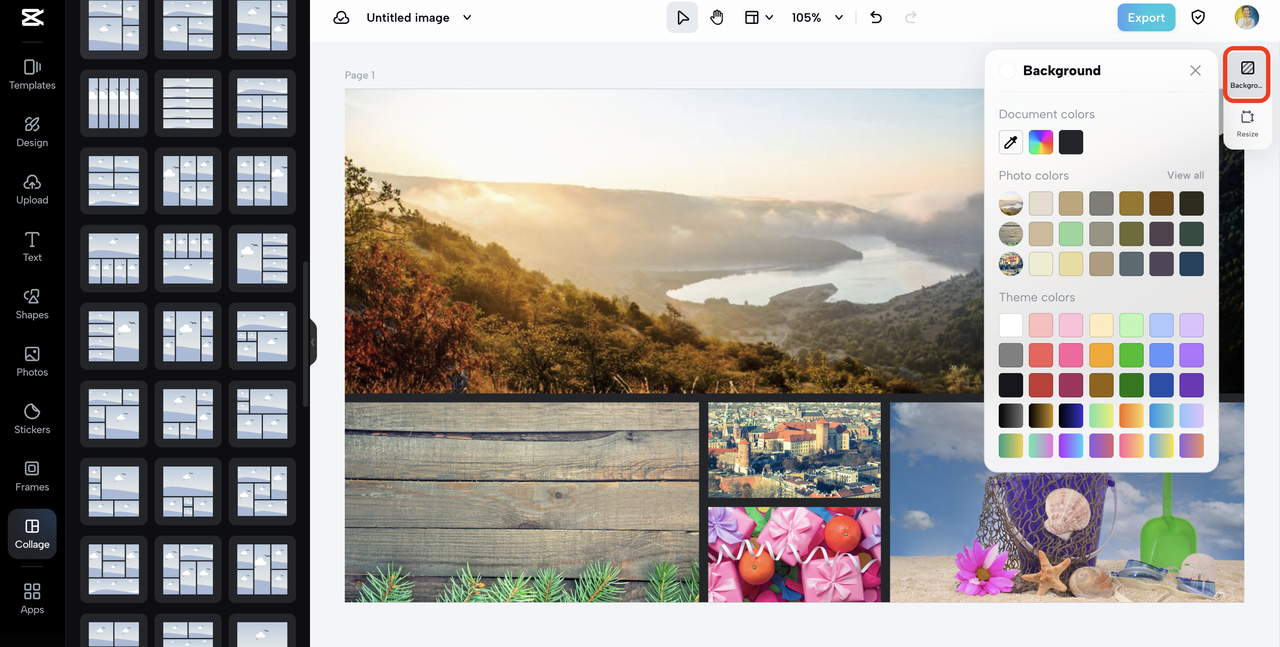Open the Design sidebar tab
The height and width of the screenshot is (647, 1280).
click(32, 131)
